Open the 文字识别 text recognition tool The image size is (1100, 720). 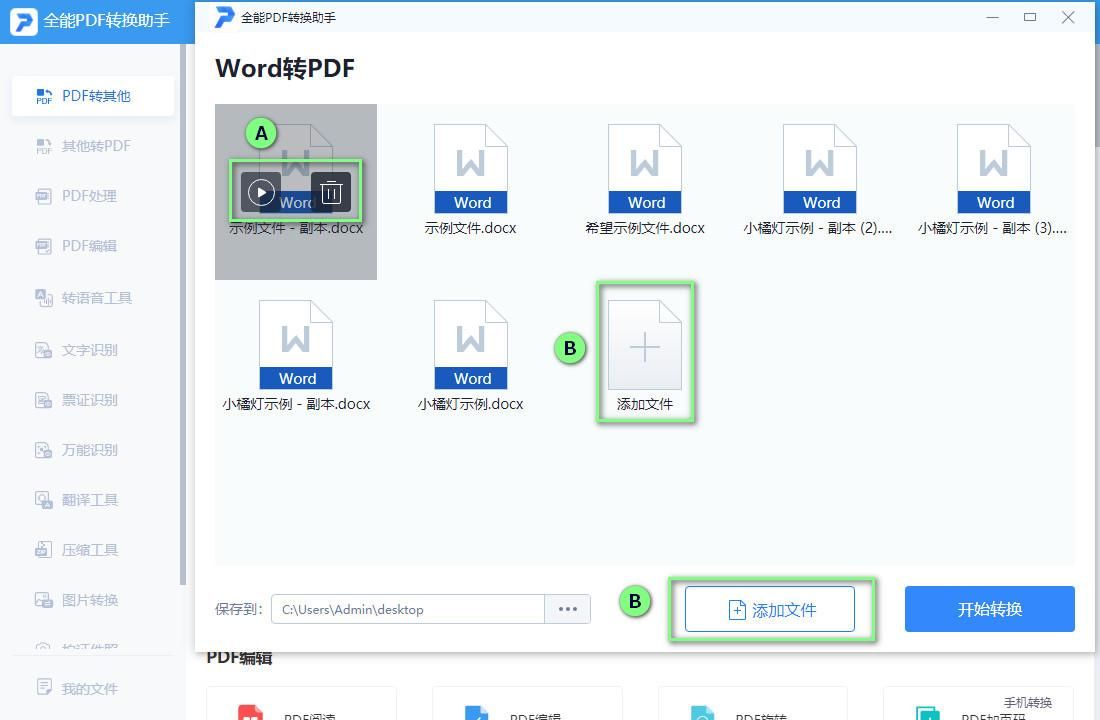[92, 348]
